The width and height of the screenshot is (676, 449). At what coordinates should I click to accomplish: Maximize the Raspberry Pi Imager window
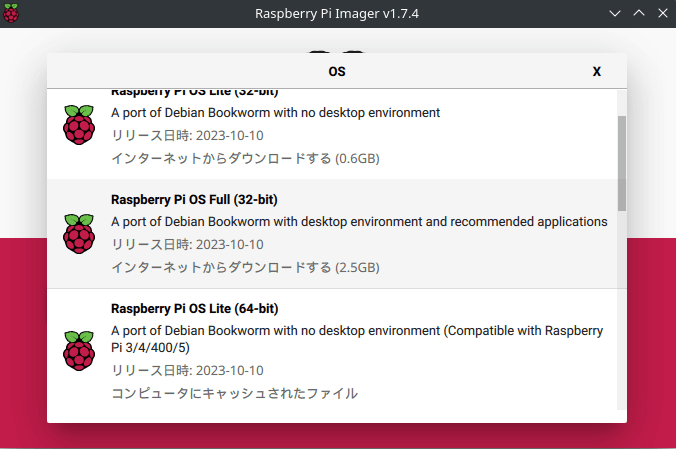click(639, 13)
